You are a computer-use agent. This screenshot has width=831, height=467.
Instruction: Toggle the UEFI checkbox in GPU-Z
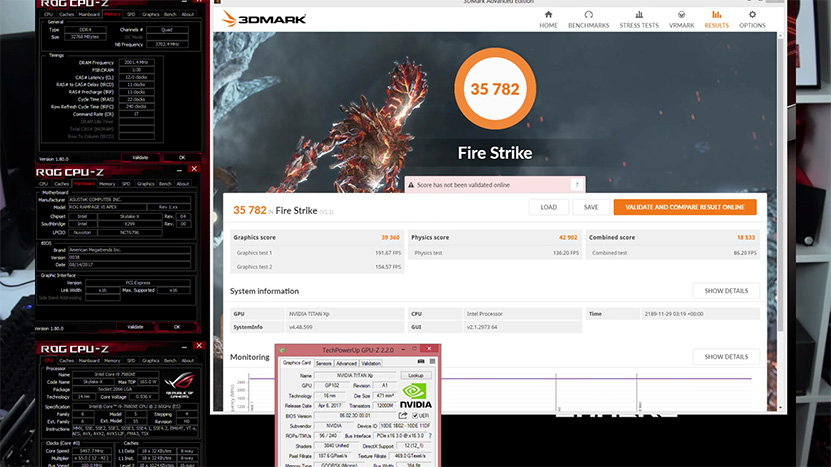tap(415, 416)
